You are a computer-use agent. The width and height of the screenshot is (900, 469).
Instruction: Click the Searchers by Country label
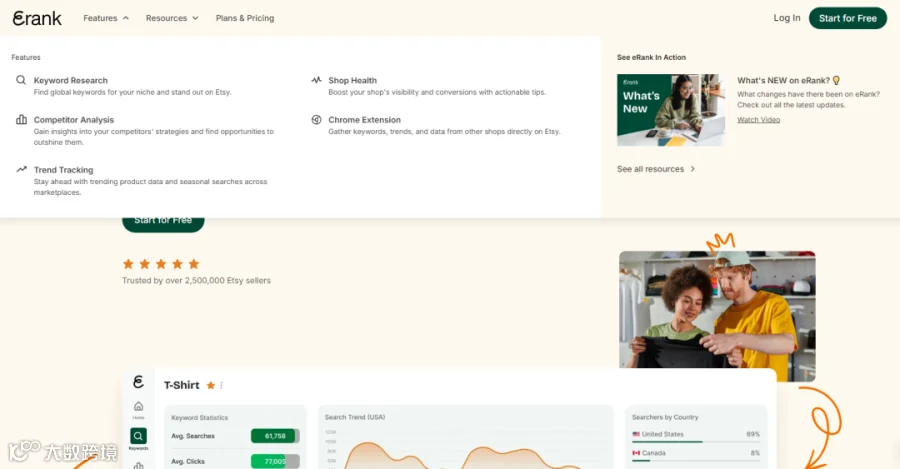point(665,417)
